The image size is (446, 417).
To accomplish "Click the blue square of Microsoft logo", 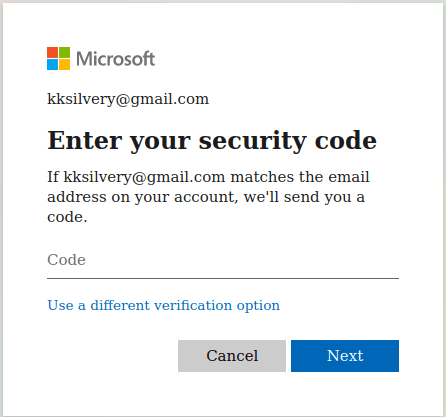I will tap(52, 65).
